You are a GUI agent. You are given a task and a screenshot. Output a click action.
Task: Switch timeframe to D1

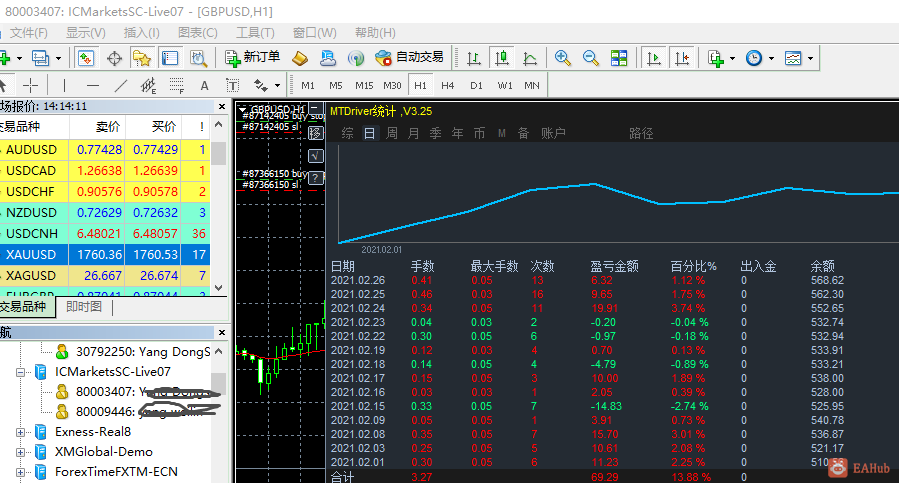point(476,85)
